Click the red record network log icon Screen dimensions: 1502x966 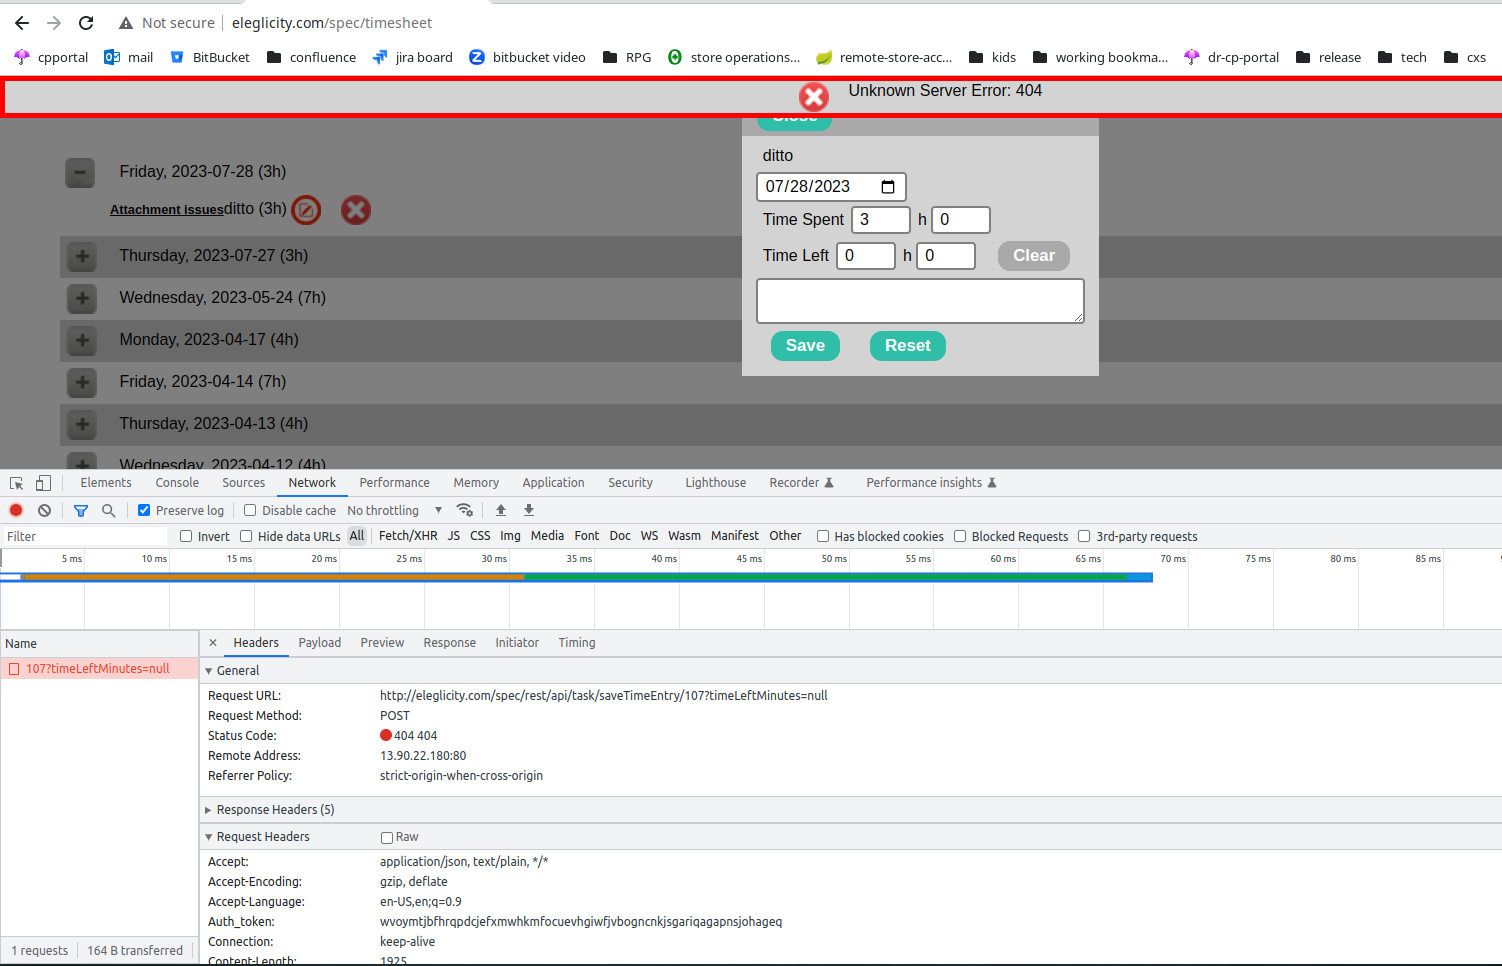(16, 510)
